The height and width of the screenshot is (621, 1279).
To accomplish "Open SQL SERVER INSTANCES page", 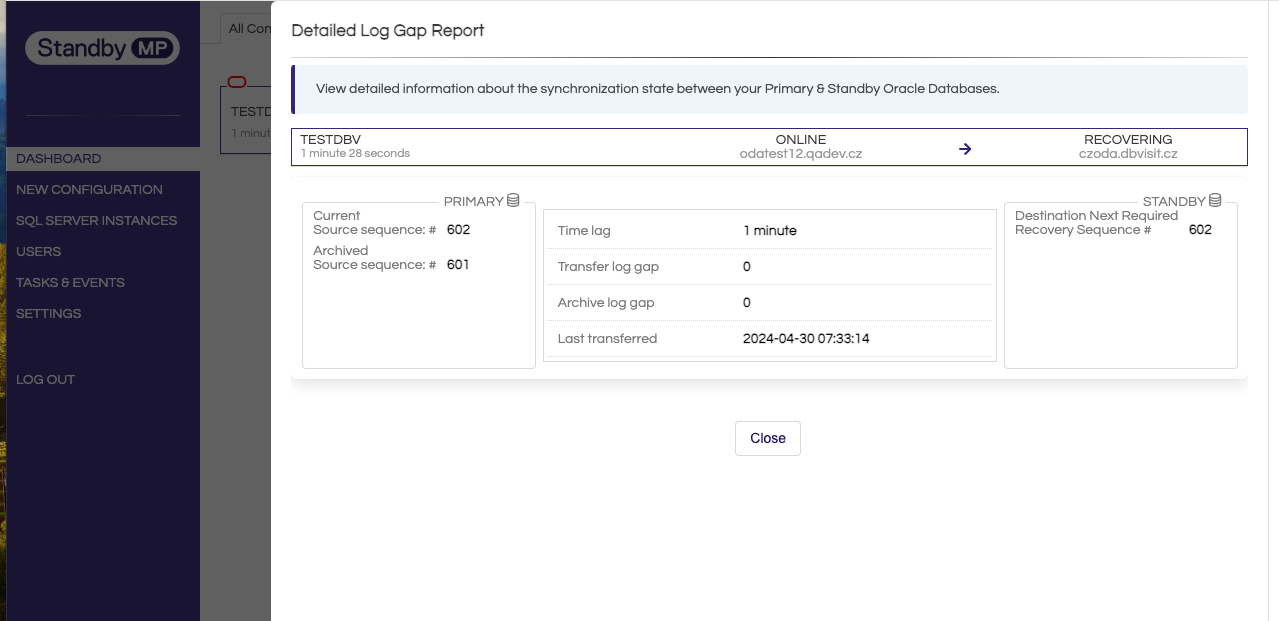I will pos(96,220).
